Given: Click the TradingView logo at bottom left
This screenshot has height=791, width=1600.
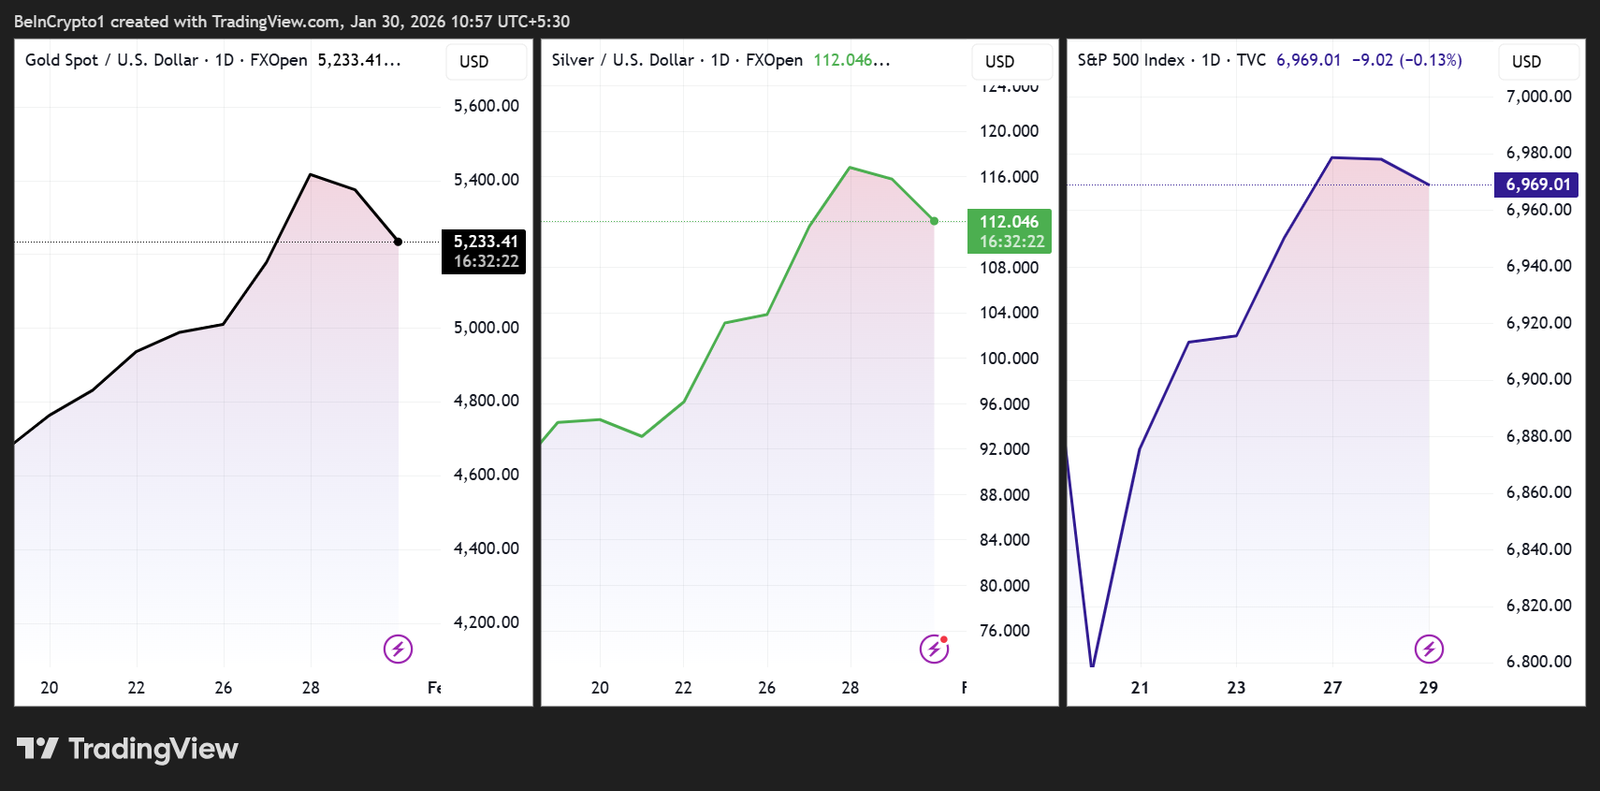Looking at the screenshot, I should click(x=127, y=749).
